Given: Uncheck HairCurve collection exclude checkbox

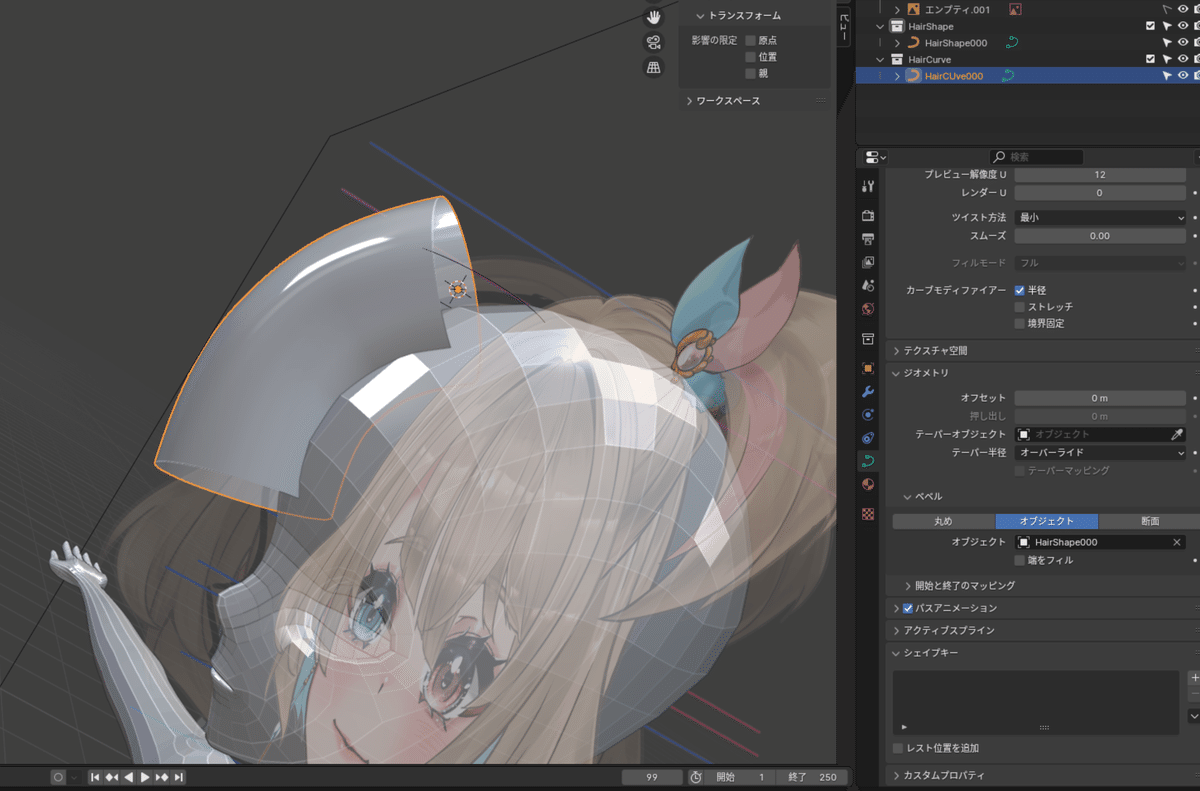Looking at the screenshot, I should coord(1150,59).
